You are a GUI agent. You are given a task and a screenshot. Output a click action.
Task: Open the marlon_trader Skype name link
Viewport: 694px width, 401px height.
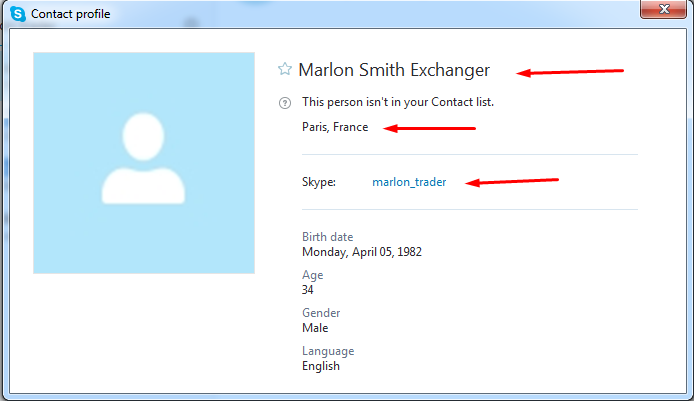[x=409, y=182]
